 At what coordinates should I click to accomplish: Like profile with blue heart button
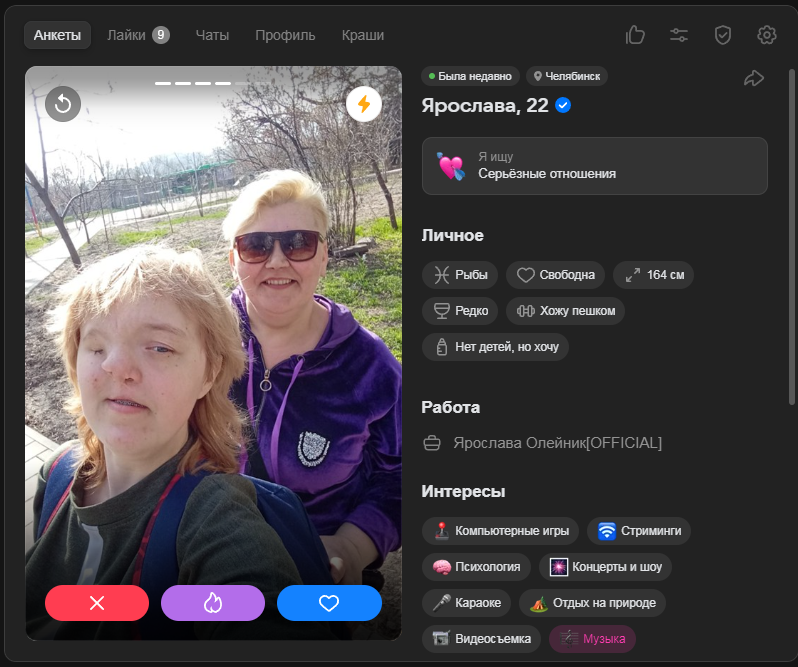pyautogui.click(x=329, y=603)
